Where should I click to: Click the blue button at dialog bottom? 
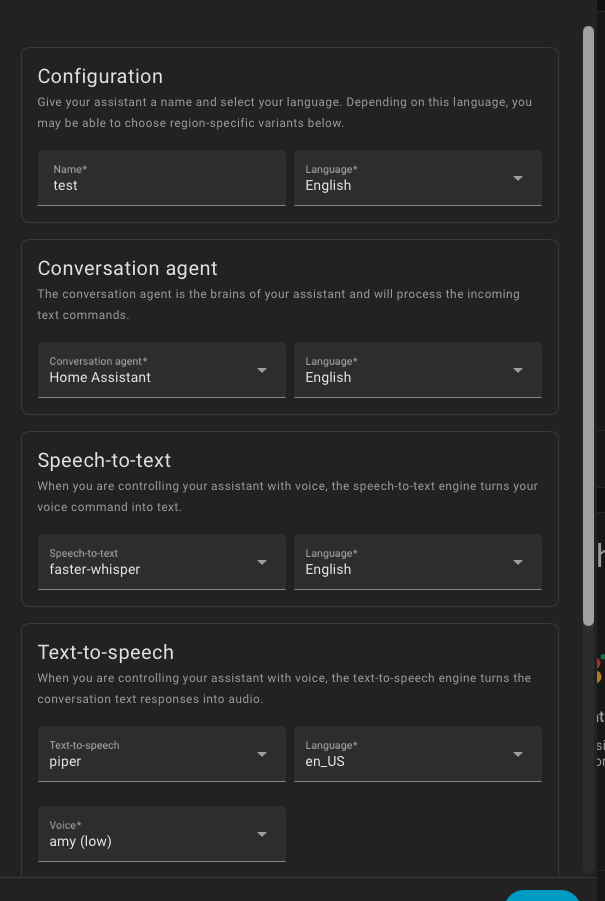pos(542,895)
